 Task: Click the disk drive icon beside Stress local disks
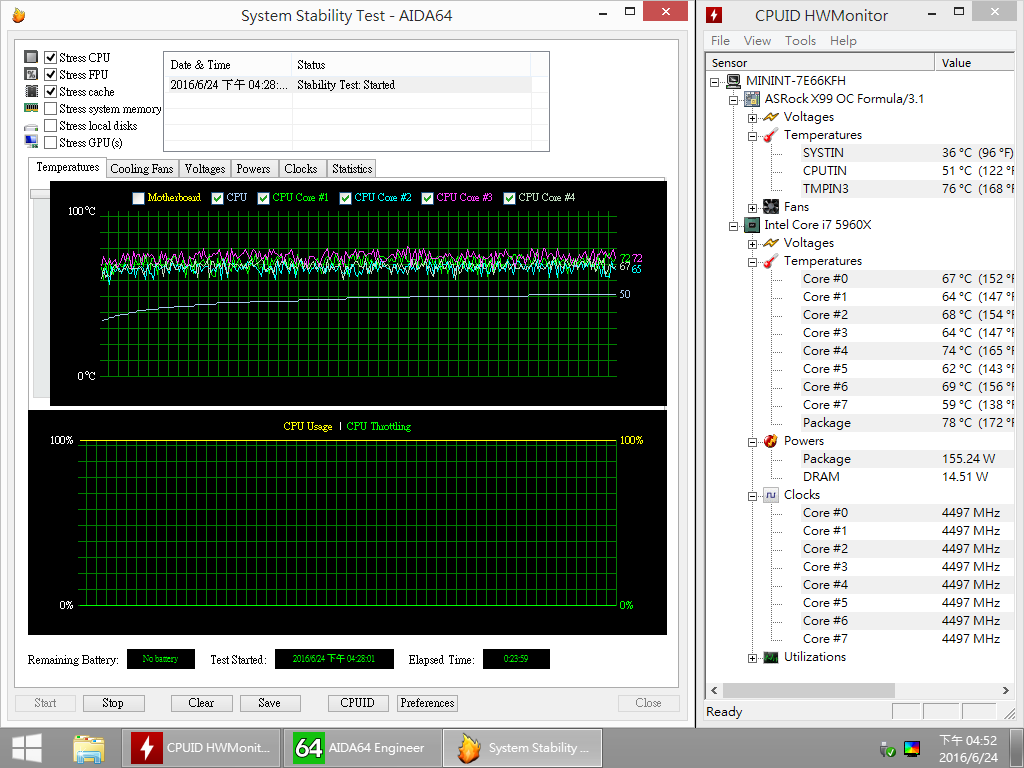31,126
